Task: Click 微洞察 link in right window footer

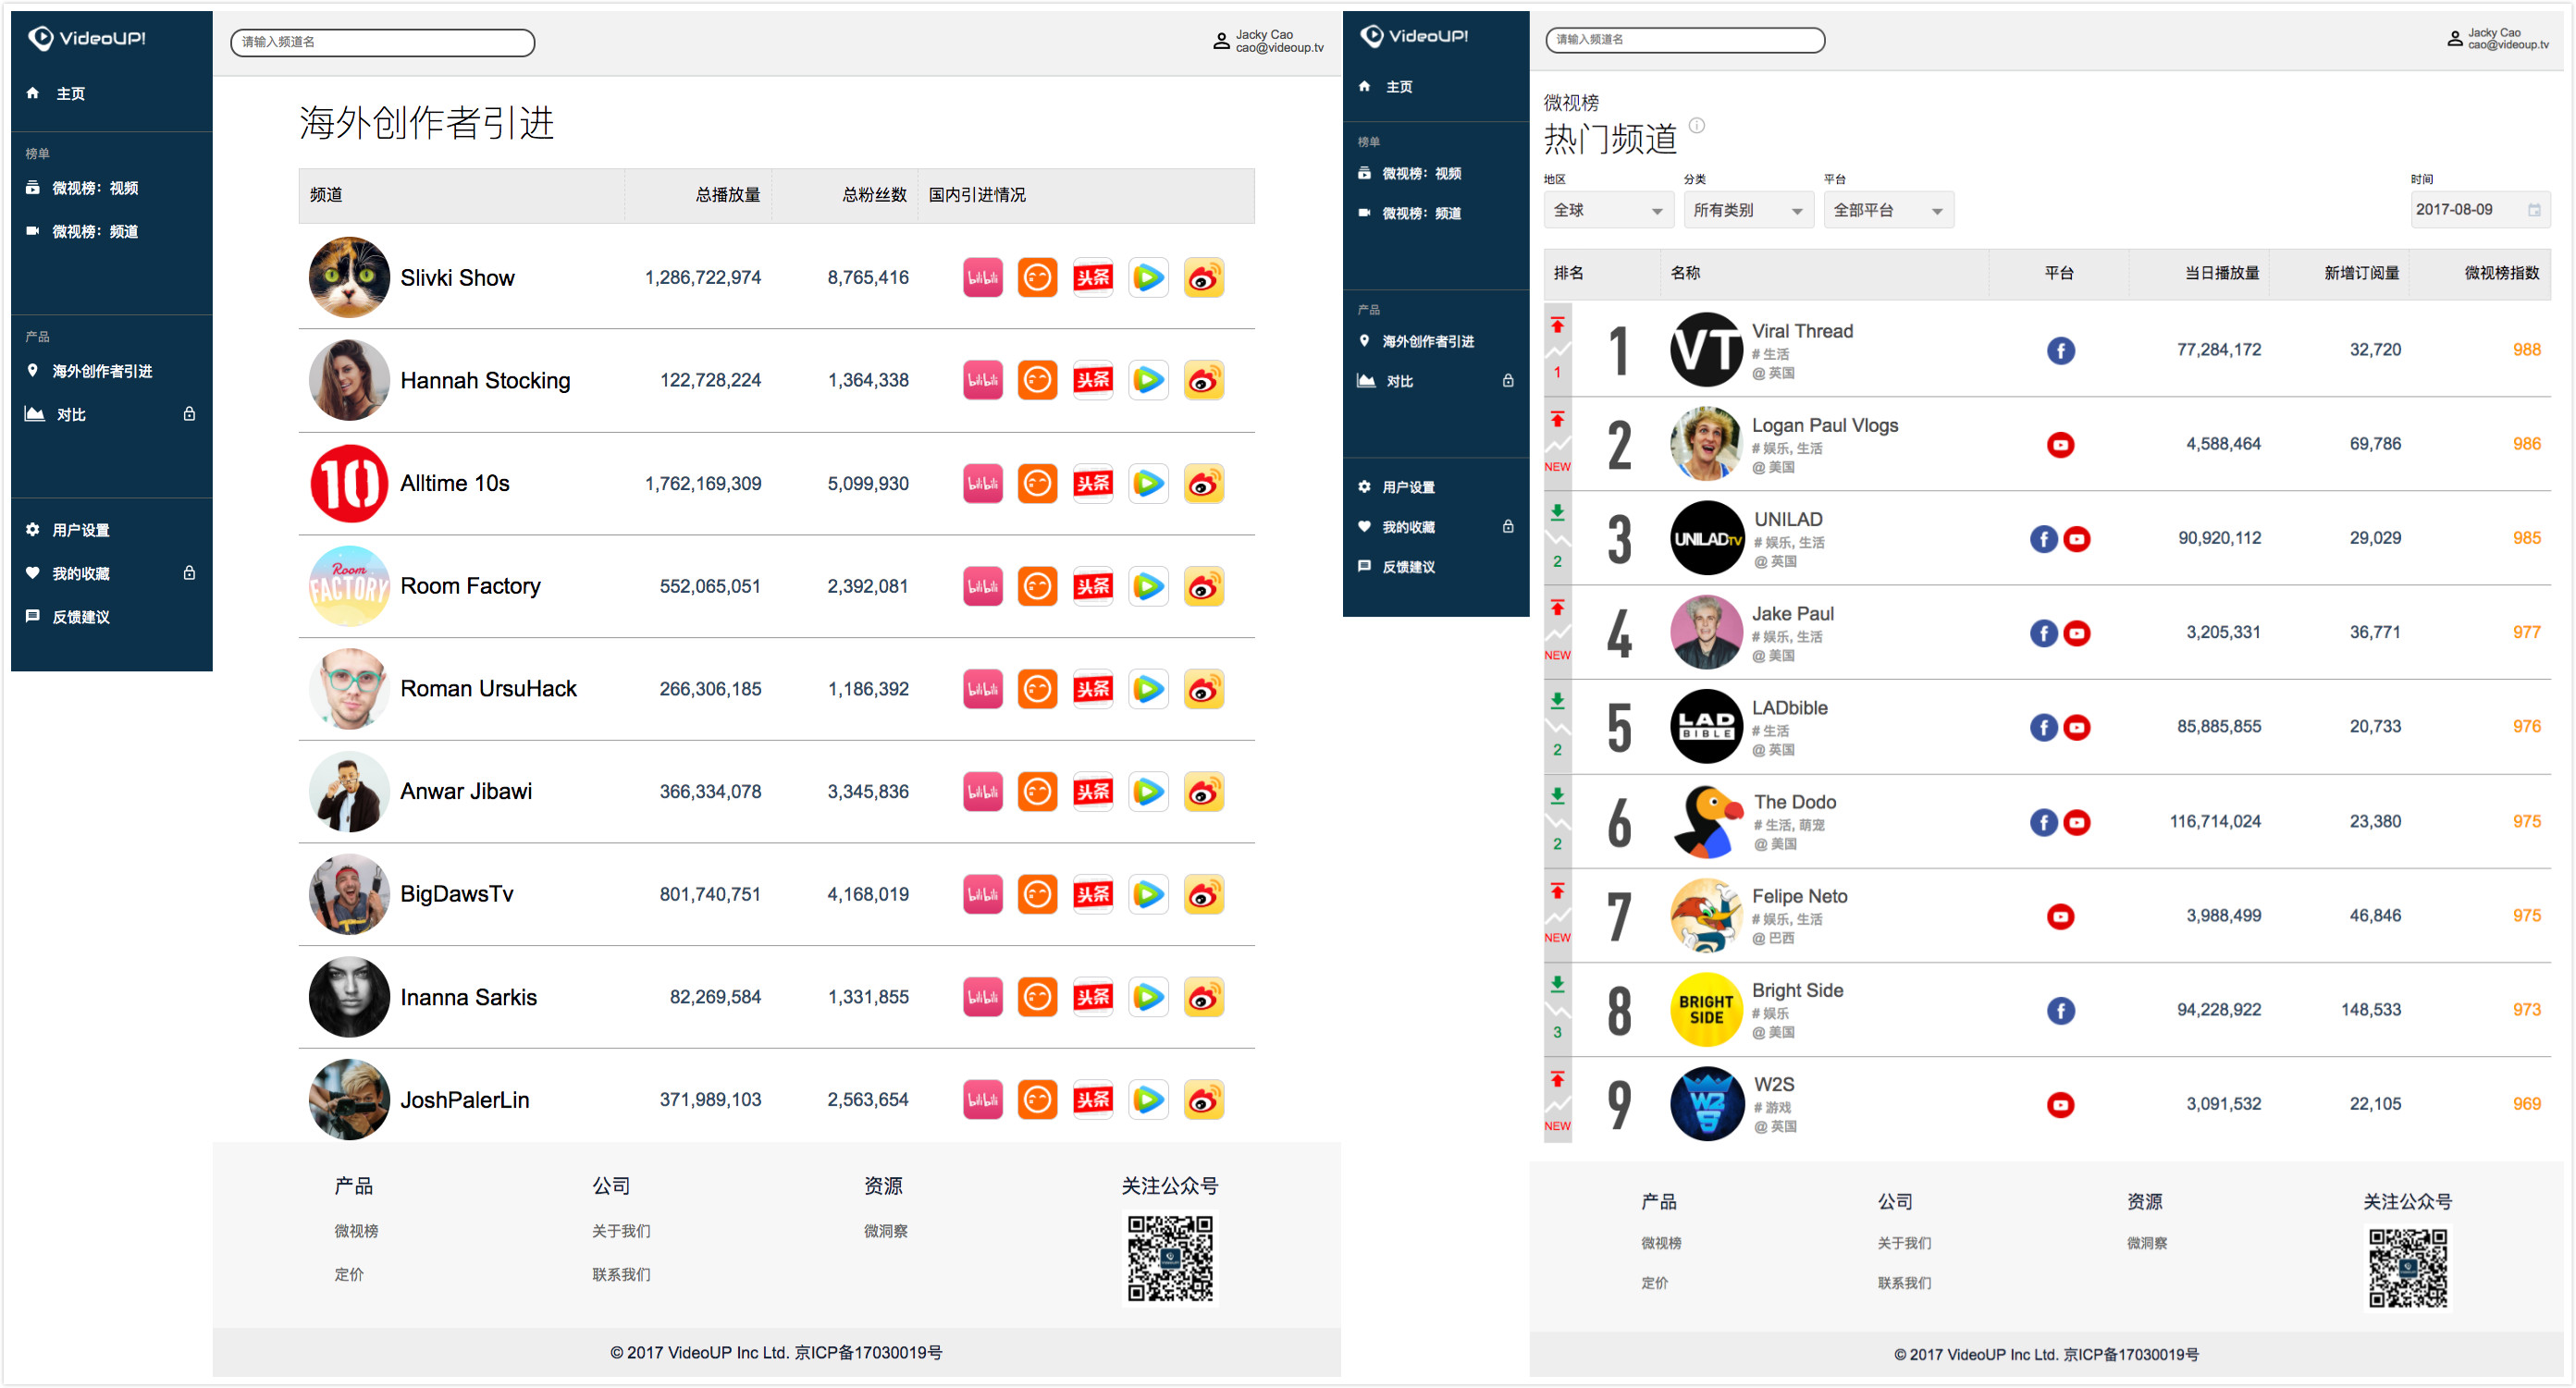Action: tap(2146, 1243)
